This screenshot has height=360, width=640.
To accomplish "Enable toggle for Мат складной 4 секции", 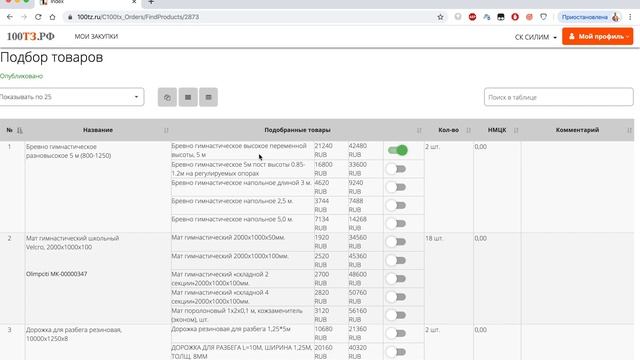I will click(x=396, y=297).
